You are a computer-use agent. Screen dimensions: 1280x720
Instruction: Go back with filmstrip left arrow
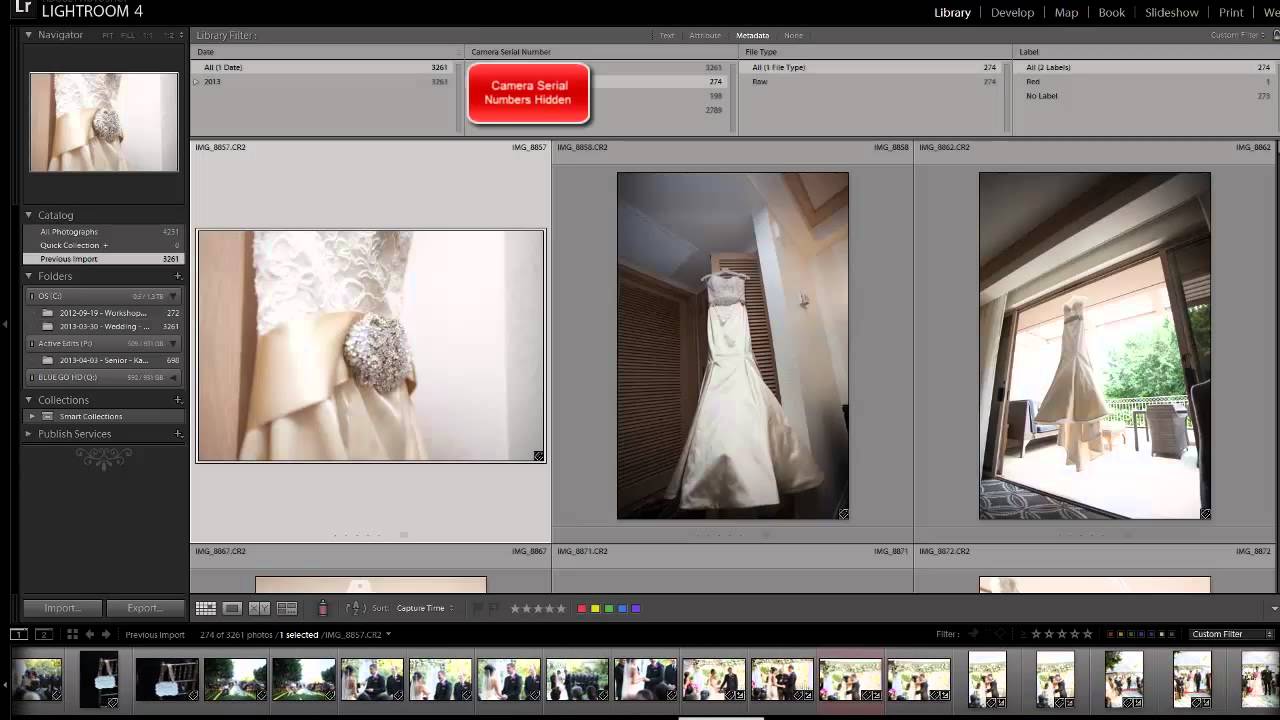[x=89, y=634]
